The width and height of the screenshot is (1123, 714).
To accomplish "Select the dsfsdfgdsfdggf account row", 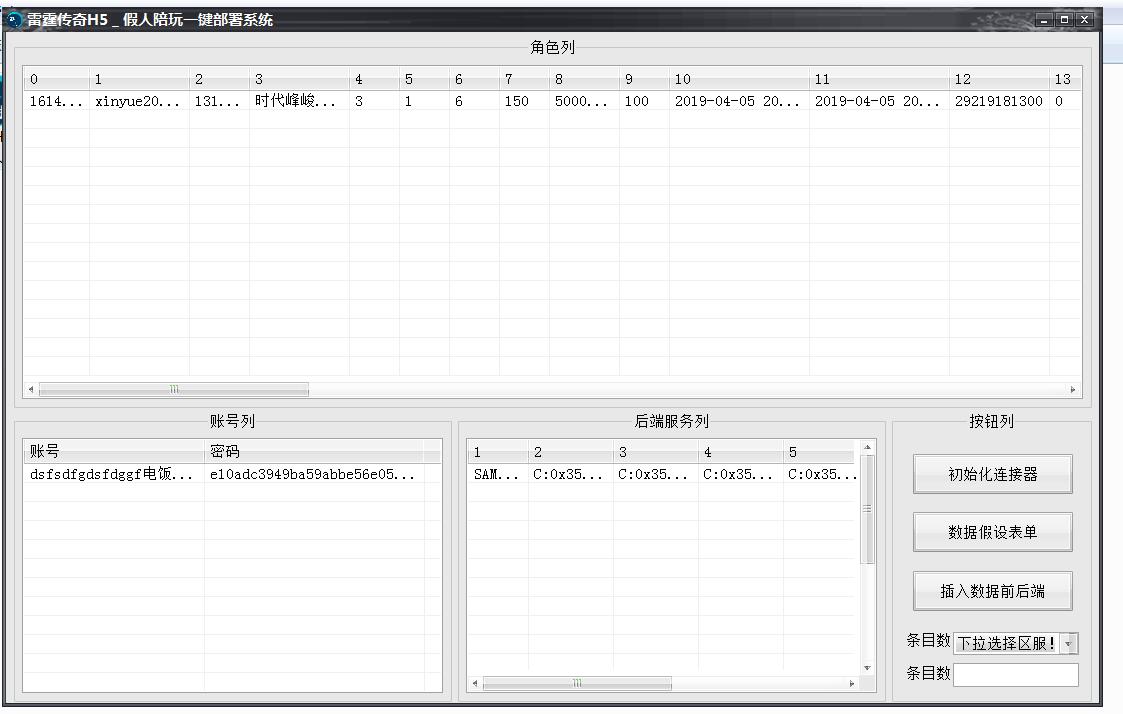I will pyautogui.click(x=111, y=475).
